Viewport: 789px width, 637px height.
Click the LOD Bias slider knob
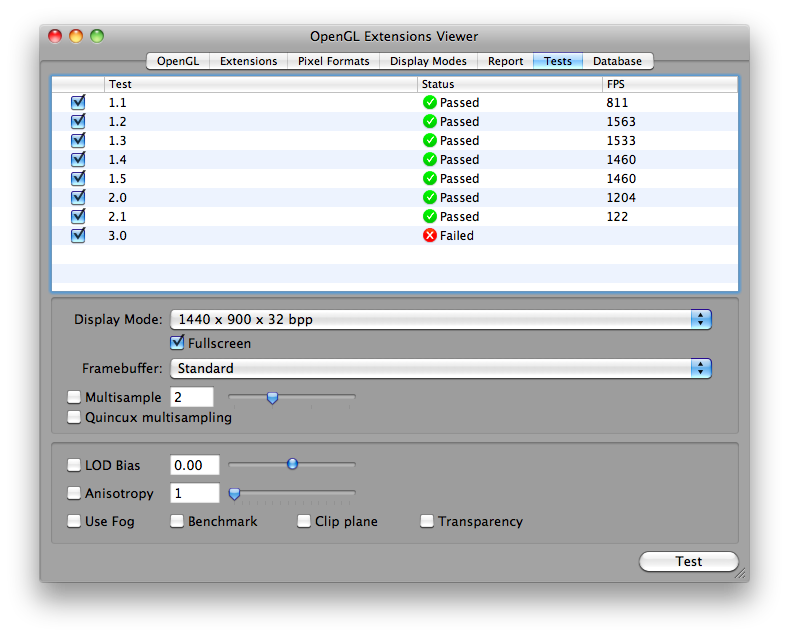point(292,464)
